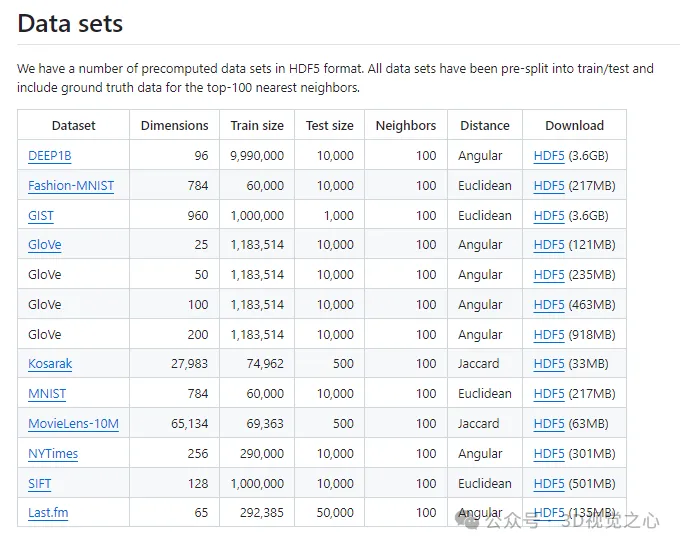This screenshot has height=547, width=681.
Task: Download the Kosarak 33MB HDF5 file
Action: [x=549, y=364]
